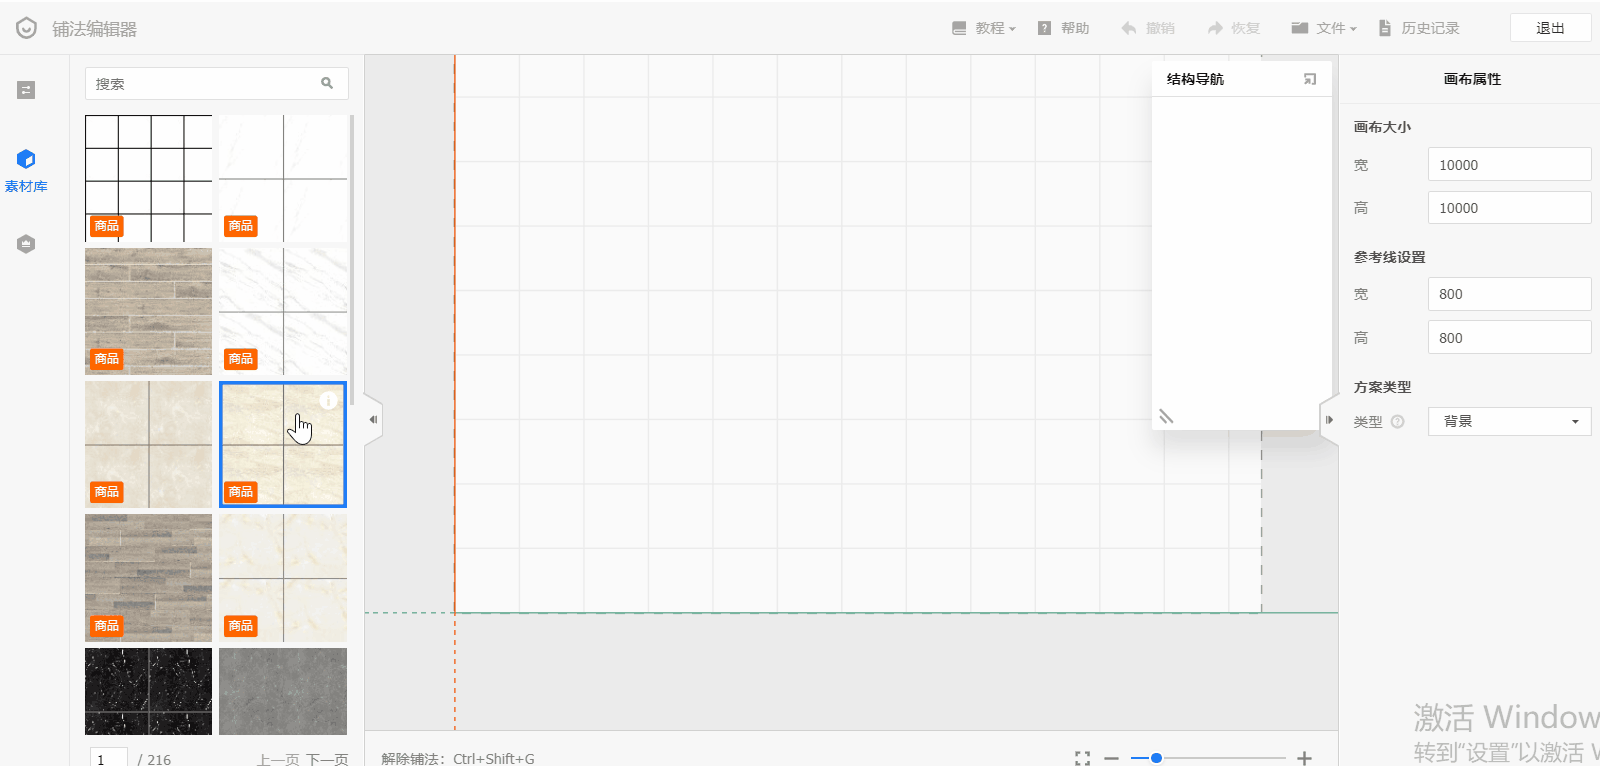Click the info icon on selected tile

tap(328, 400)
